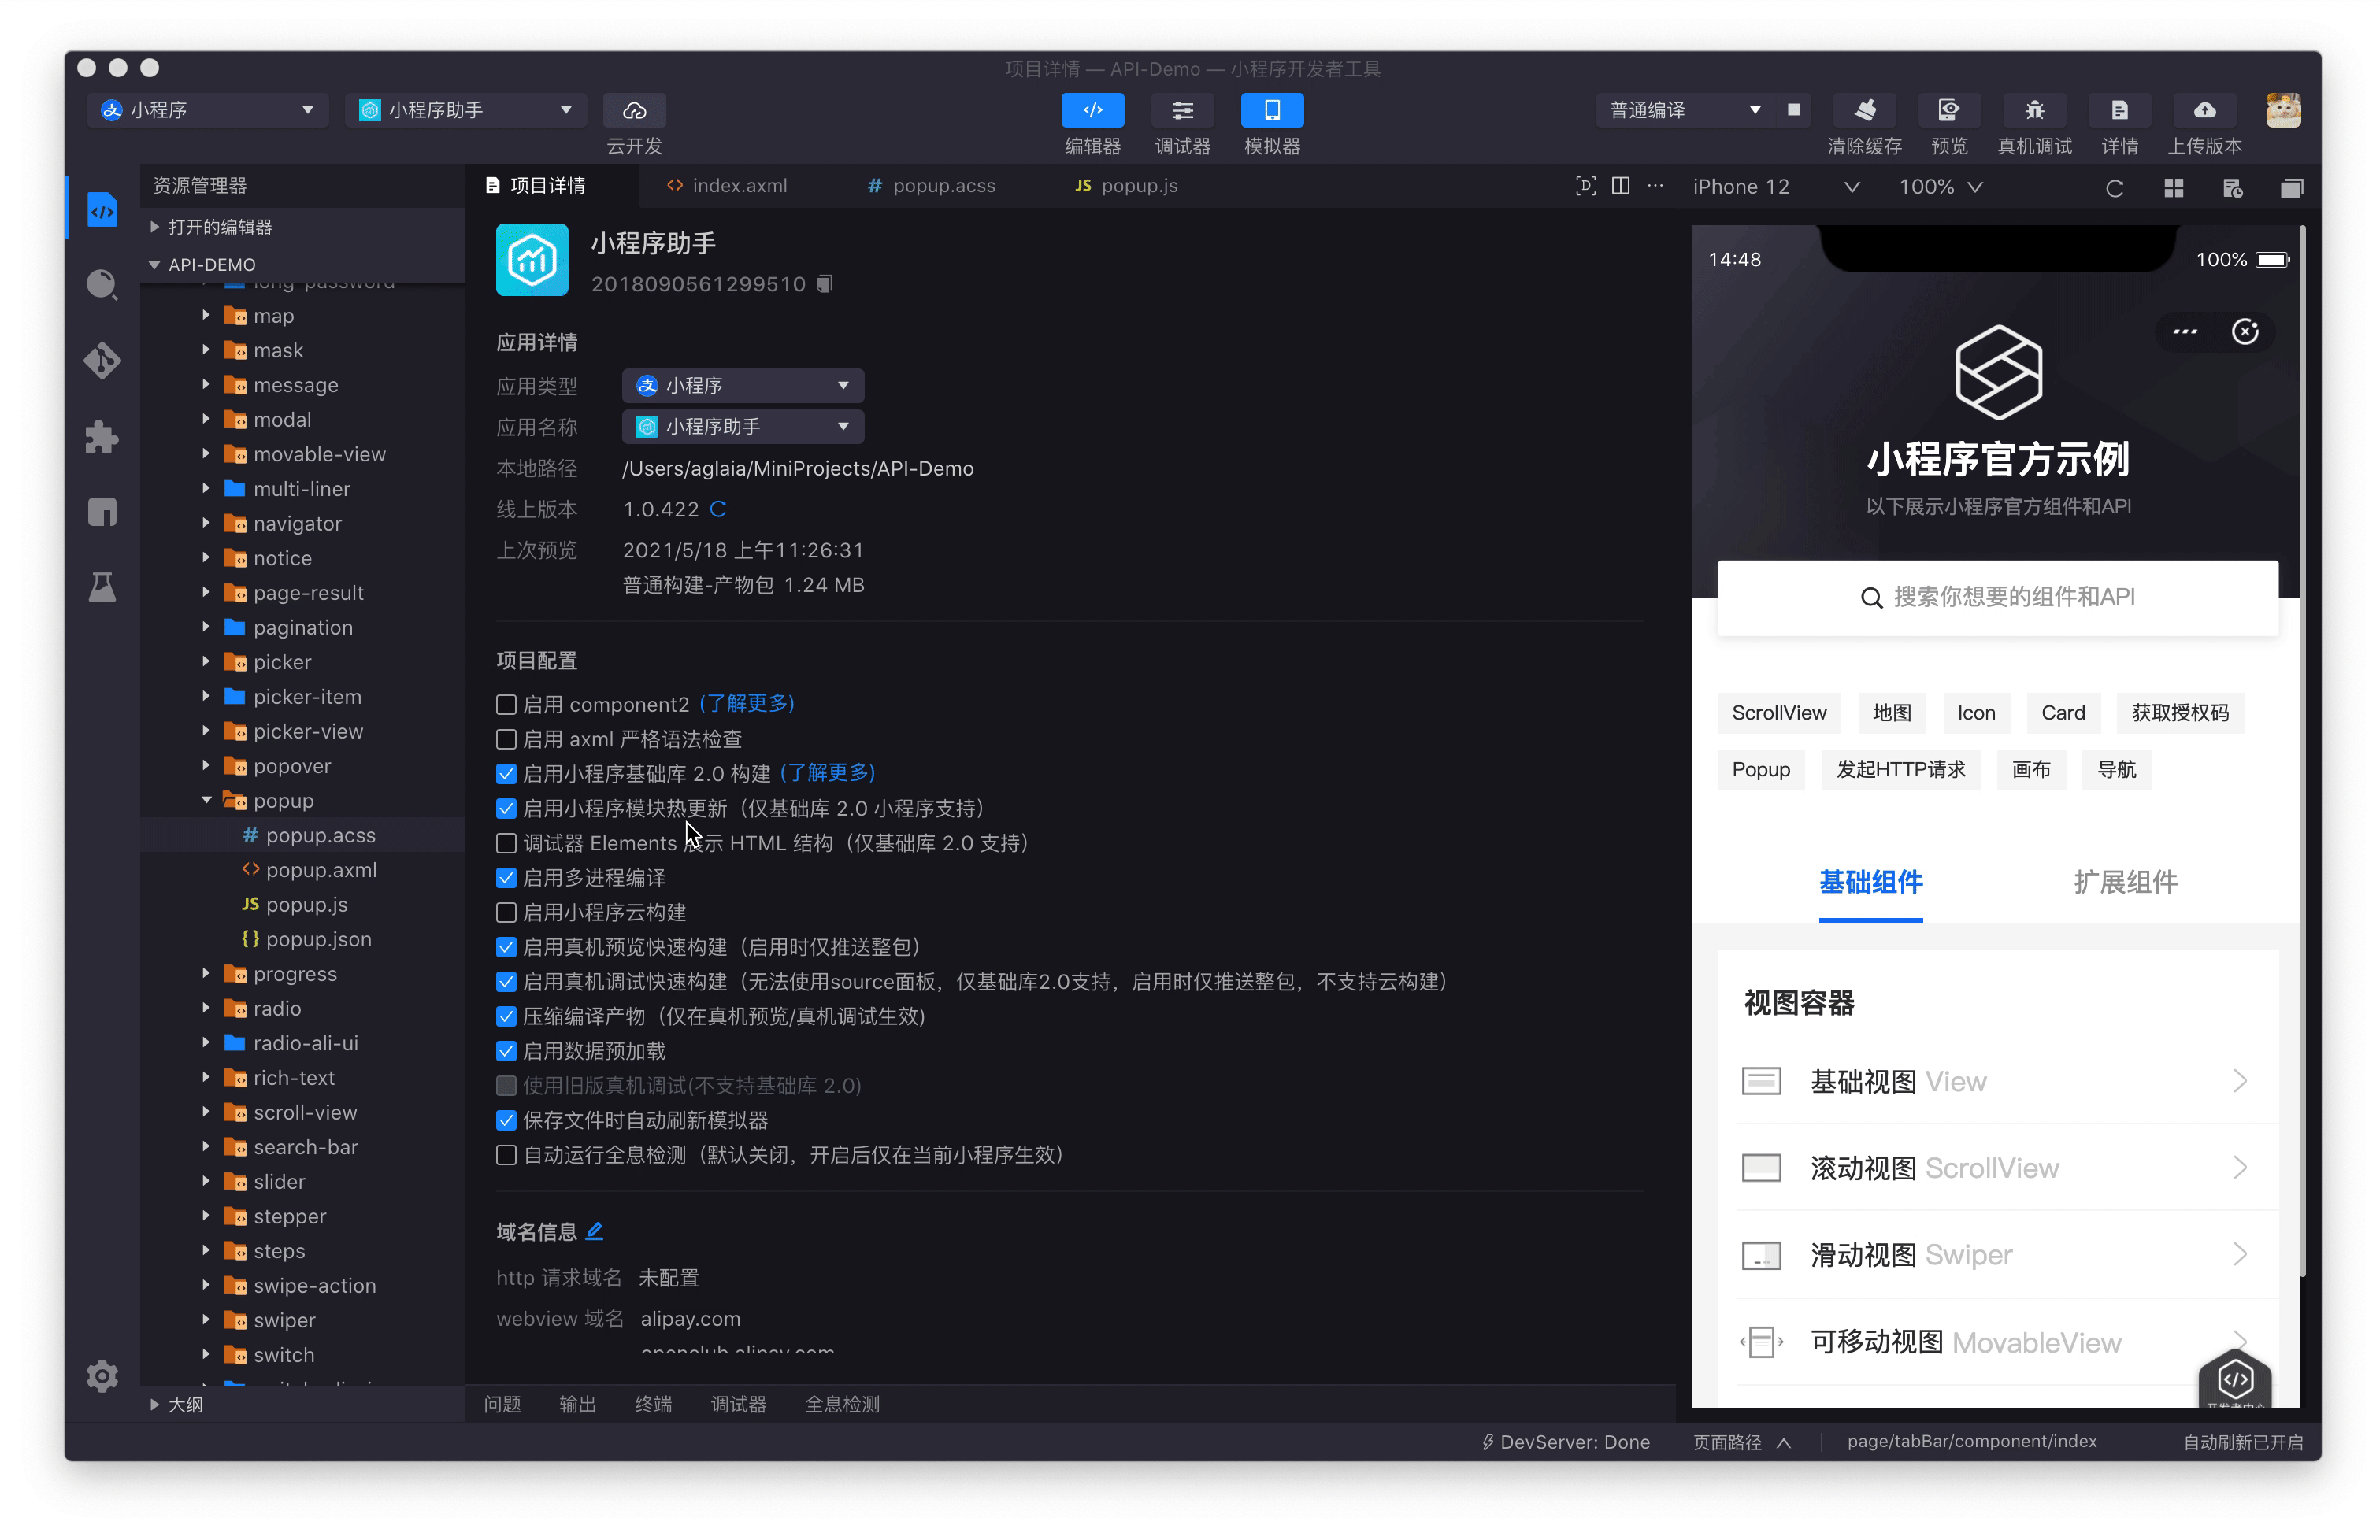Open the 问题 bottom panel tab
Image resolution: width=2380 pixels, height=1540 pixels.
502,1404
